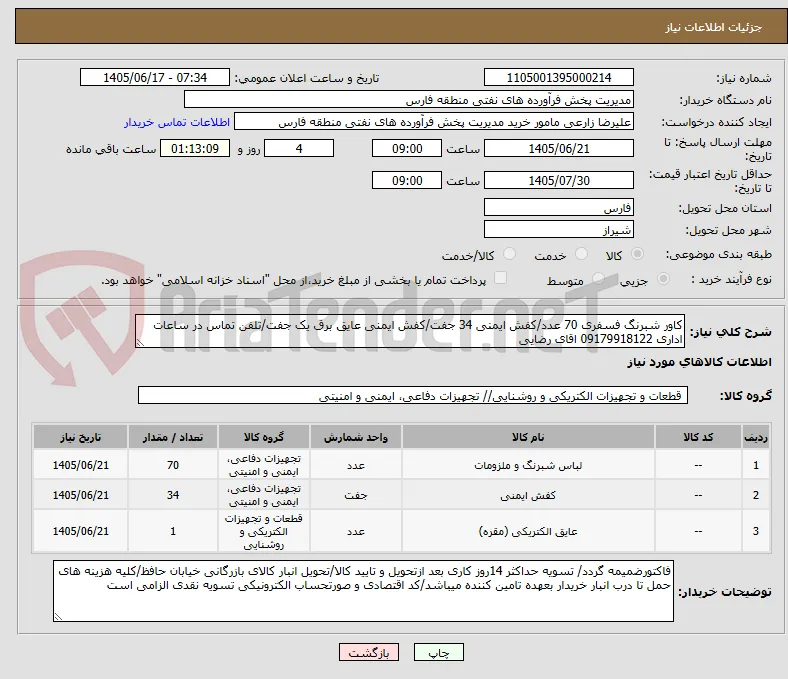Viewport: 788px width, 679px height.
Task: Click the عایق الکتریکی (مقره) cell
Action: point(528,531)
